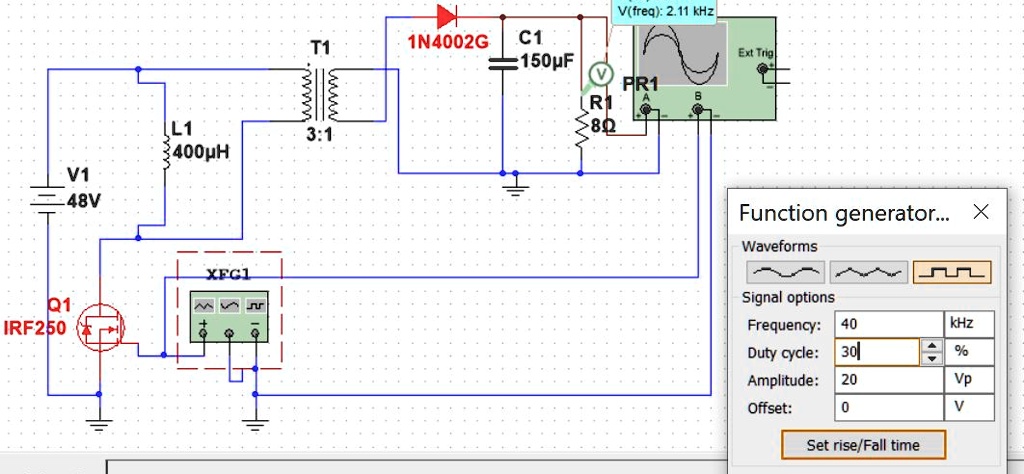The image size is (1024, 474).
Task: Select the IRF250 MOSFET Q1 symbol
Action: [101, 328]
